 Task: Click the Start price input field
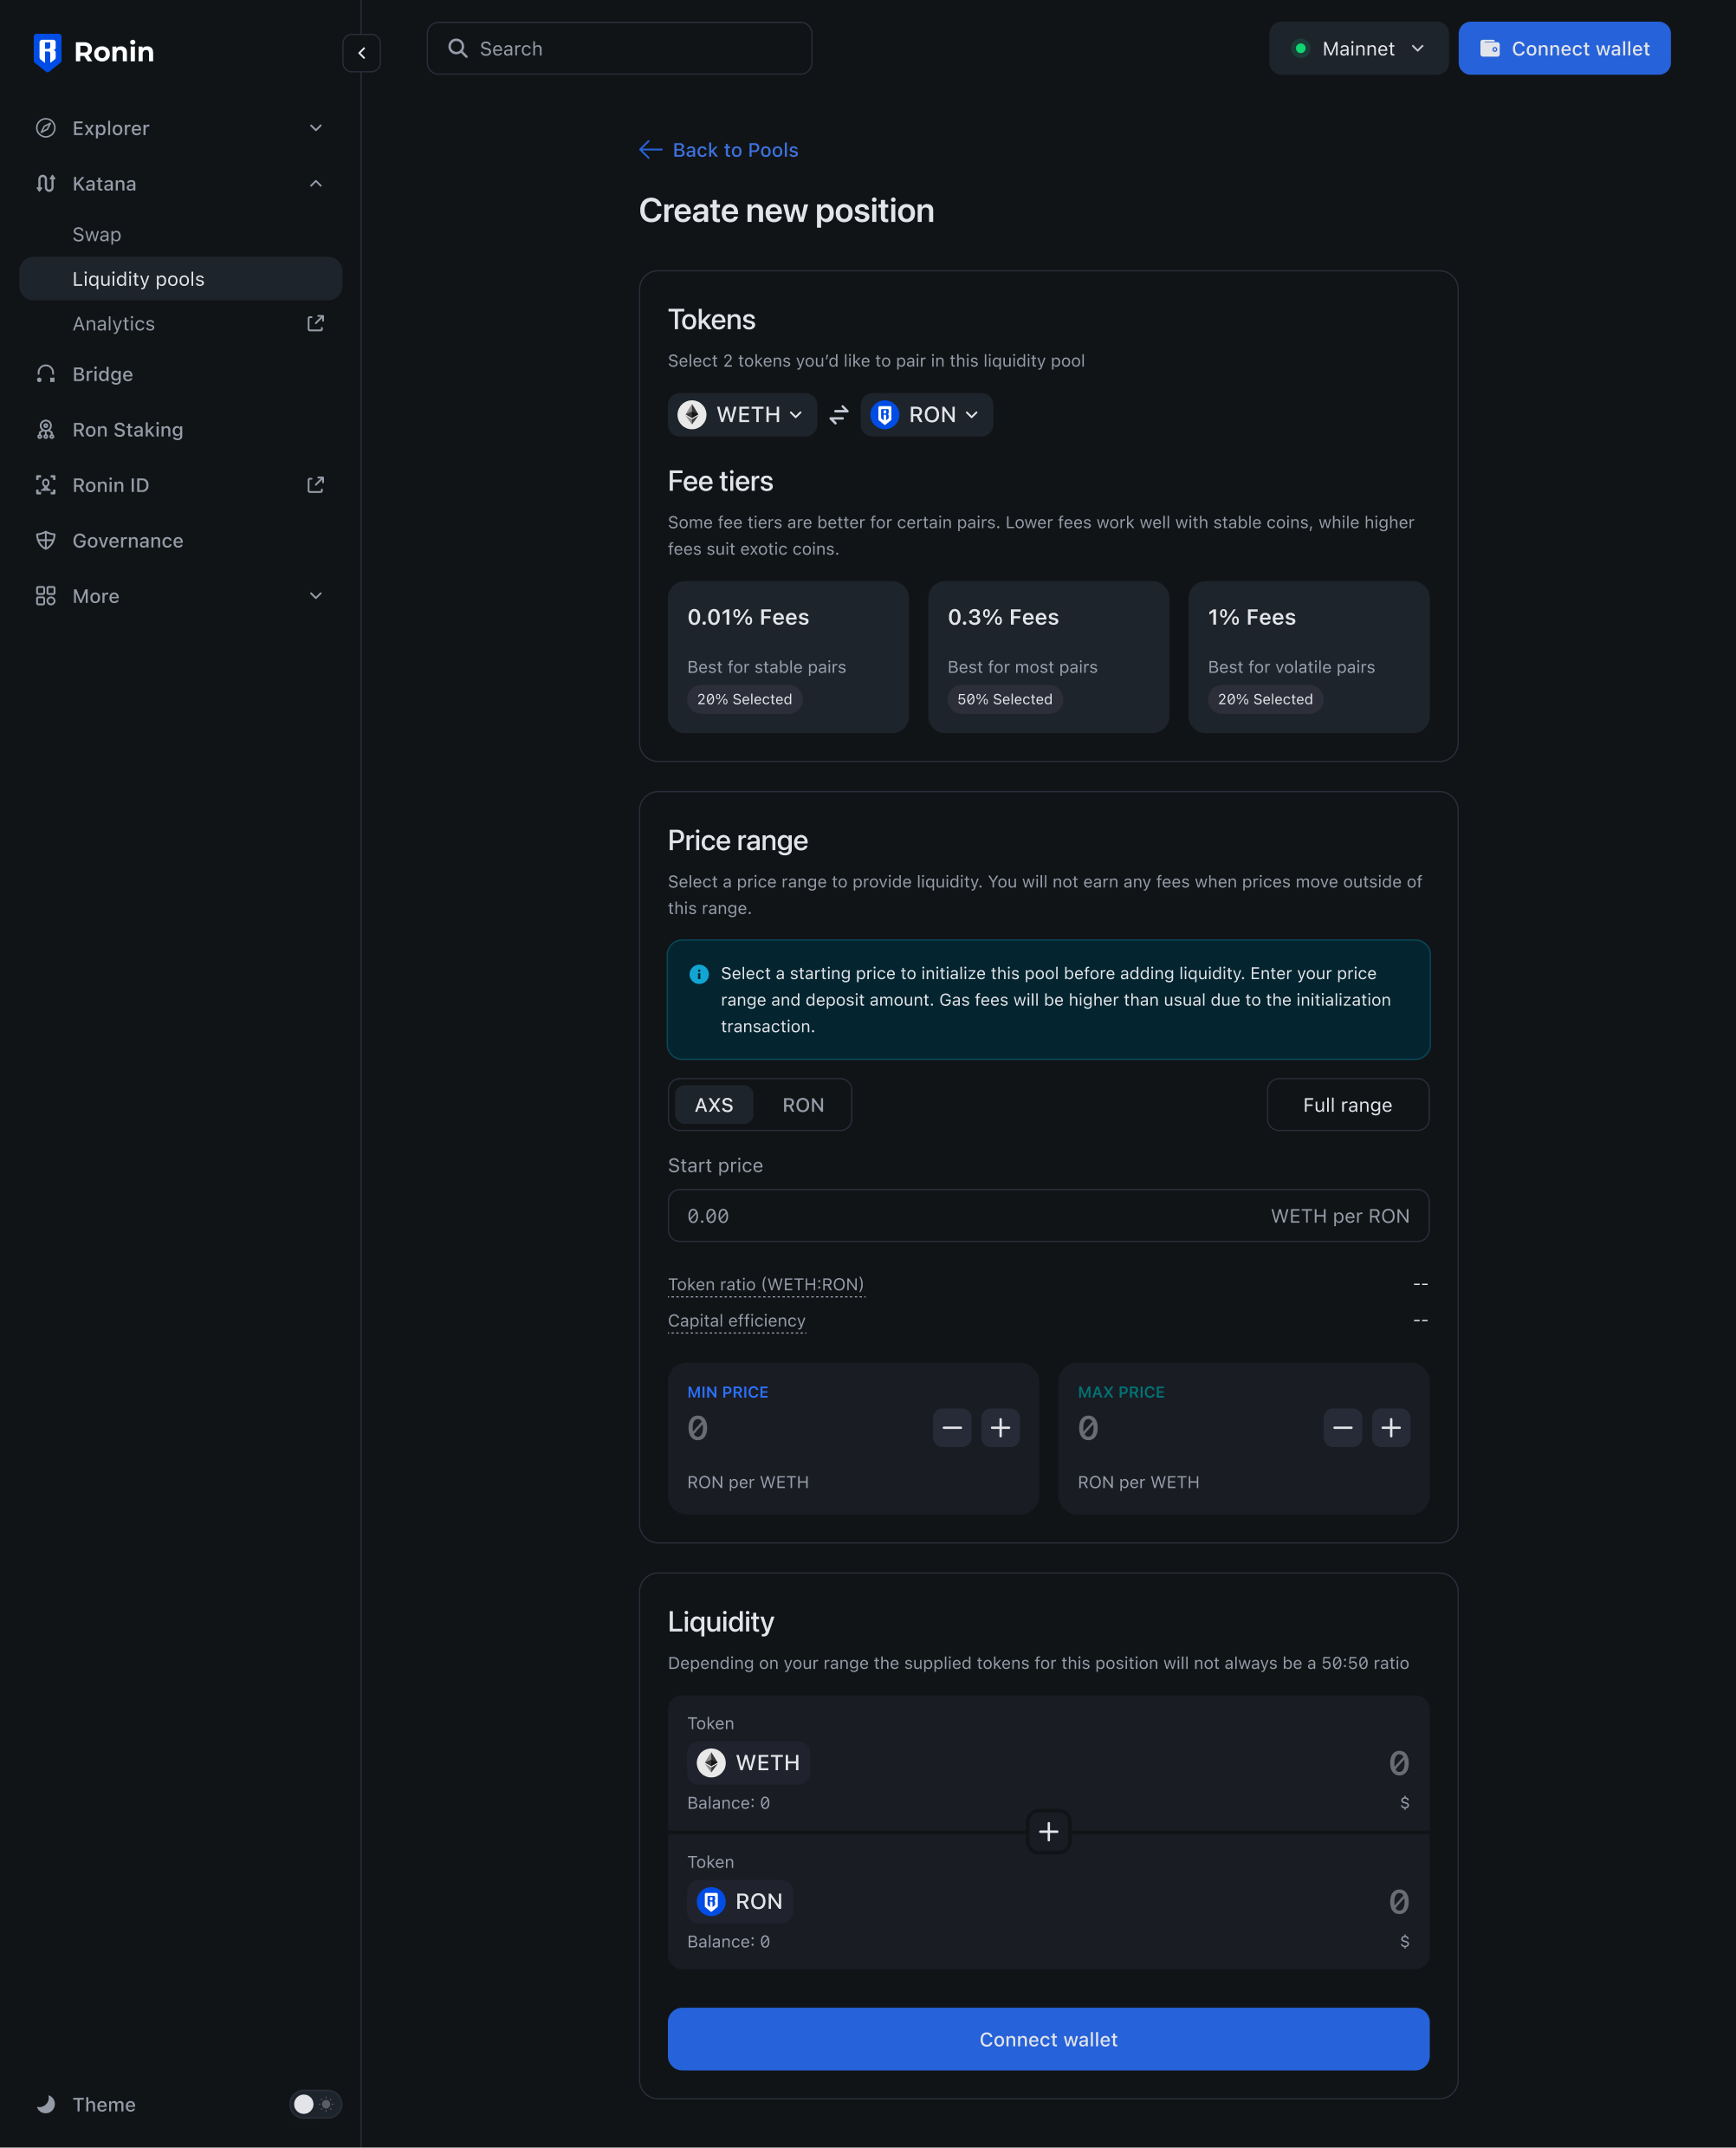1049,1216
